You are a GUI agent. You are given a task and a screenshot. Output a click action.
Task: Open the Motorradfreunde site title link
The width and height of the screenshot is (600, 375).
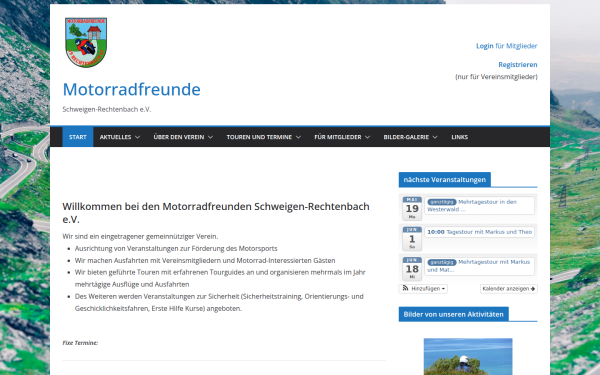(132, 90)
